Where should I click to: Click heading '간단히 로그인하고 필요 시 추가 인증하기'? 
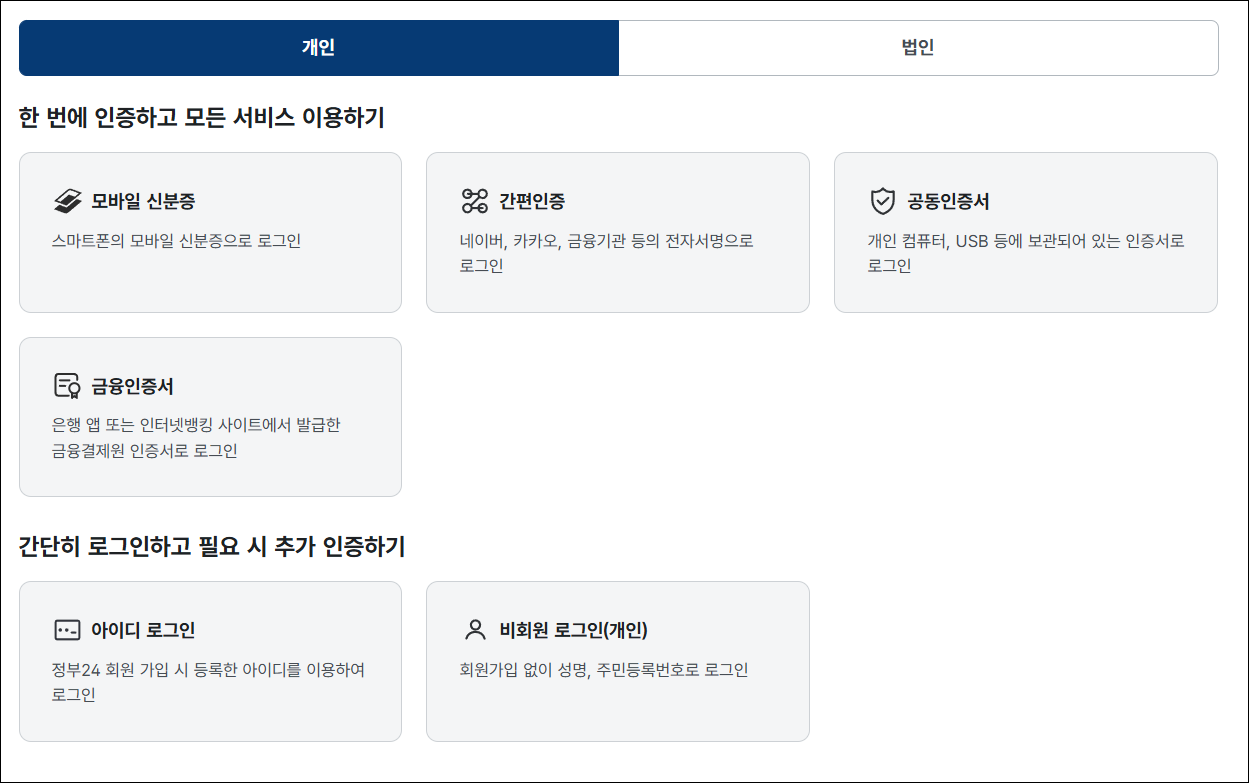[212, 547]
